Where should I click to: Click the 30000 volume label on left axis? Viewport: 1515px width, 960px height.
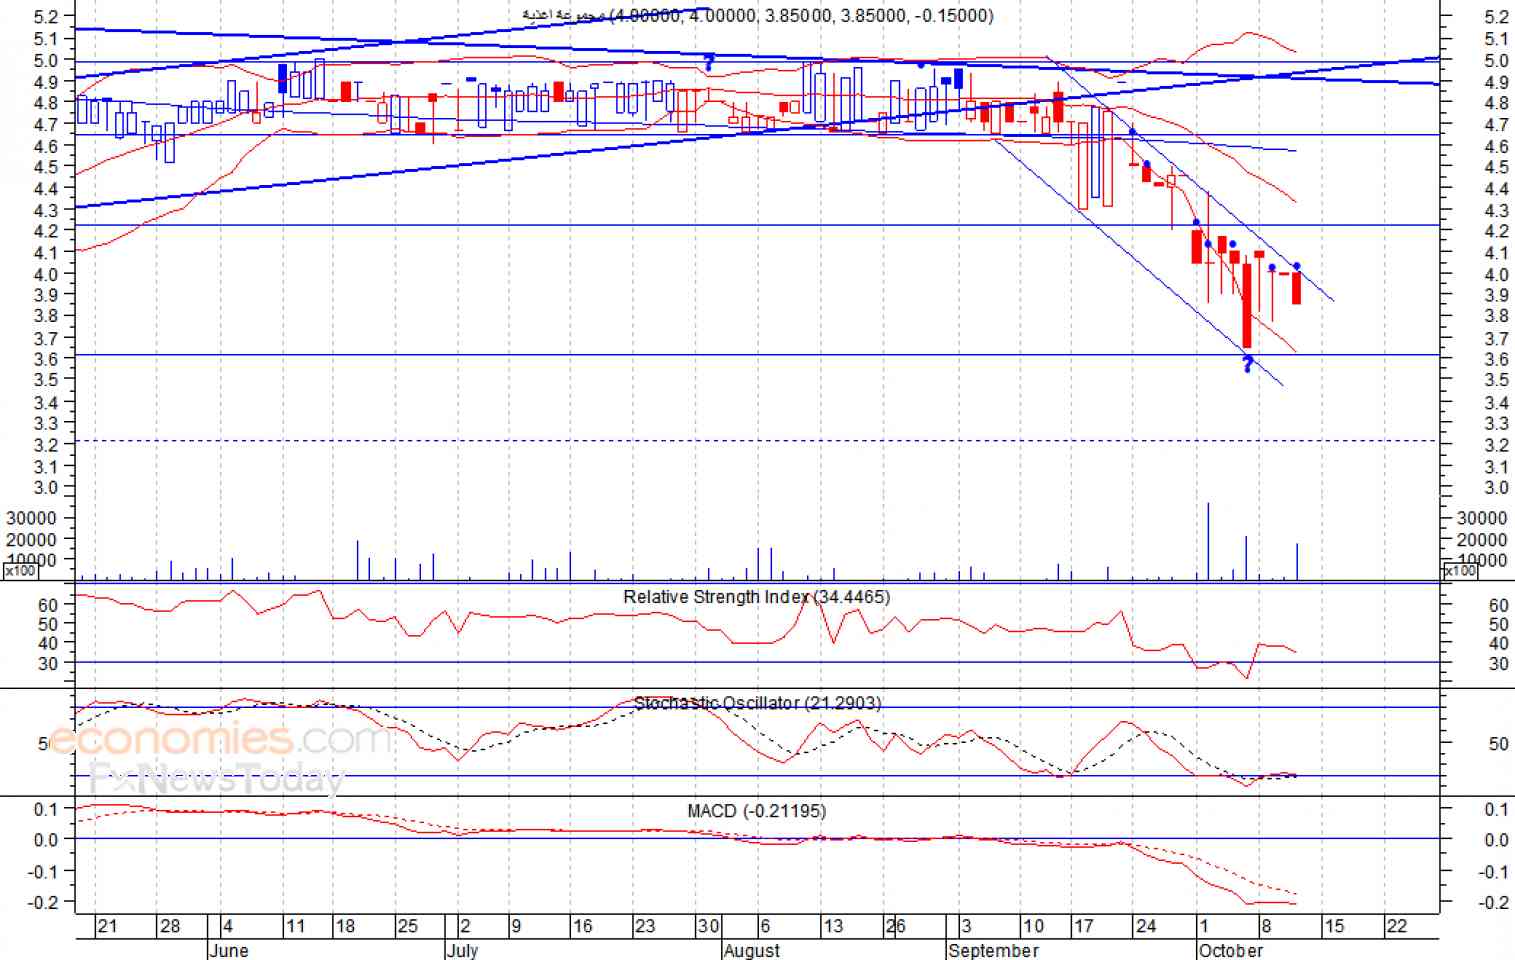30,518
